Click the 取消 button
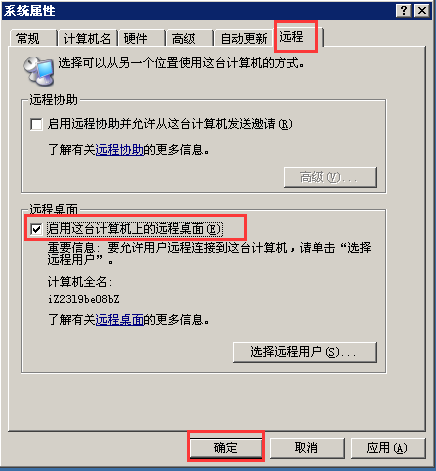The height and width of the screenshot is (471, 436). click(x=307, y=448)
